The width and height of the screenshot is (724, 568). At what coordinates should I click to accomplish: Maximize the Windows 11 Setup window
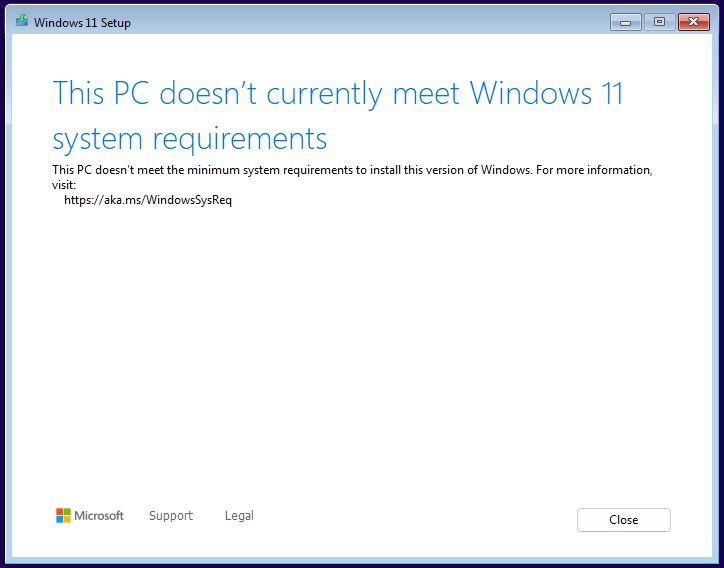(658, 22)
